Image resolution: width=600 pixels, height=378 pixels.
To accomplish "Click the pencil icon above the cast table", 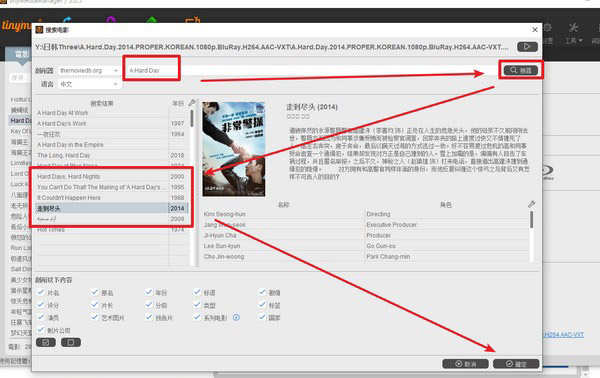I will pos(532,204).
